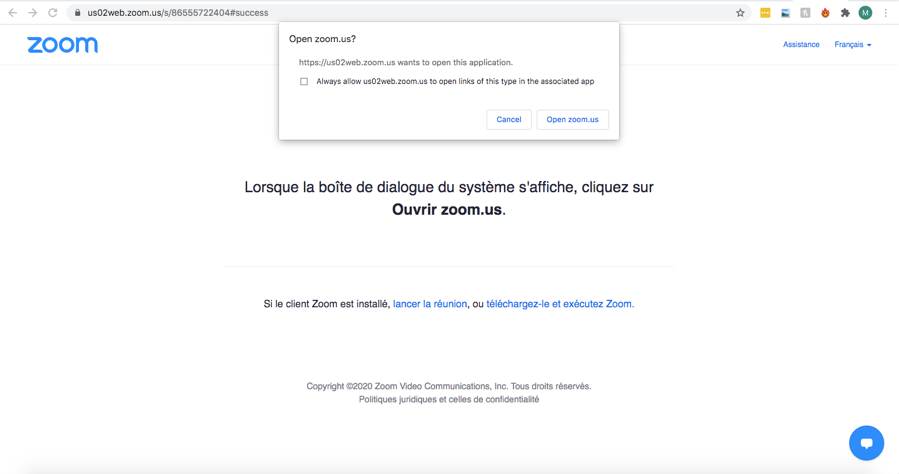Image resolution: width=899 pixels, height=474 pixels.
Task: Open the Chrome three-dot menu
Action: tap(885, 13)
